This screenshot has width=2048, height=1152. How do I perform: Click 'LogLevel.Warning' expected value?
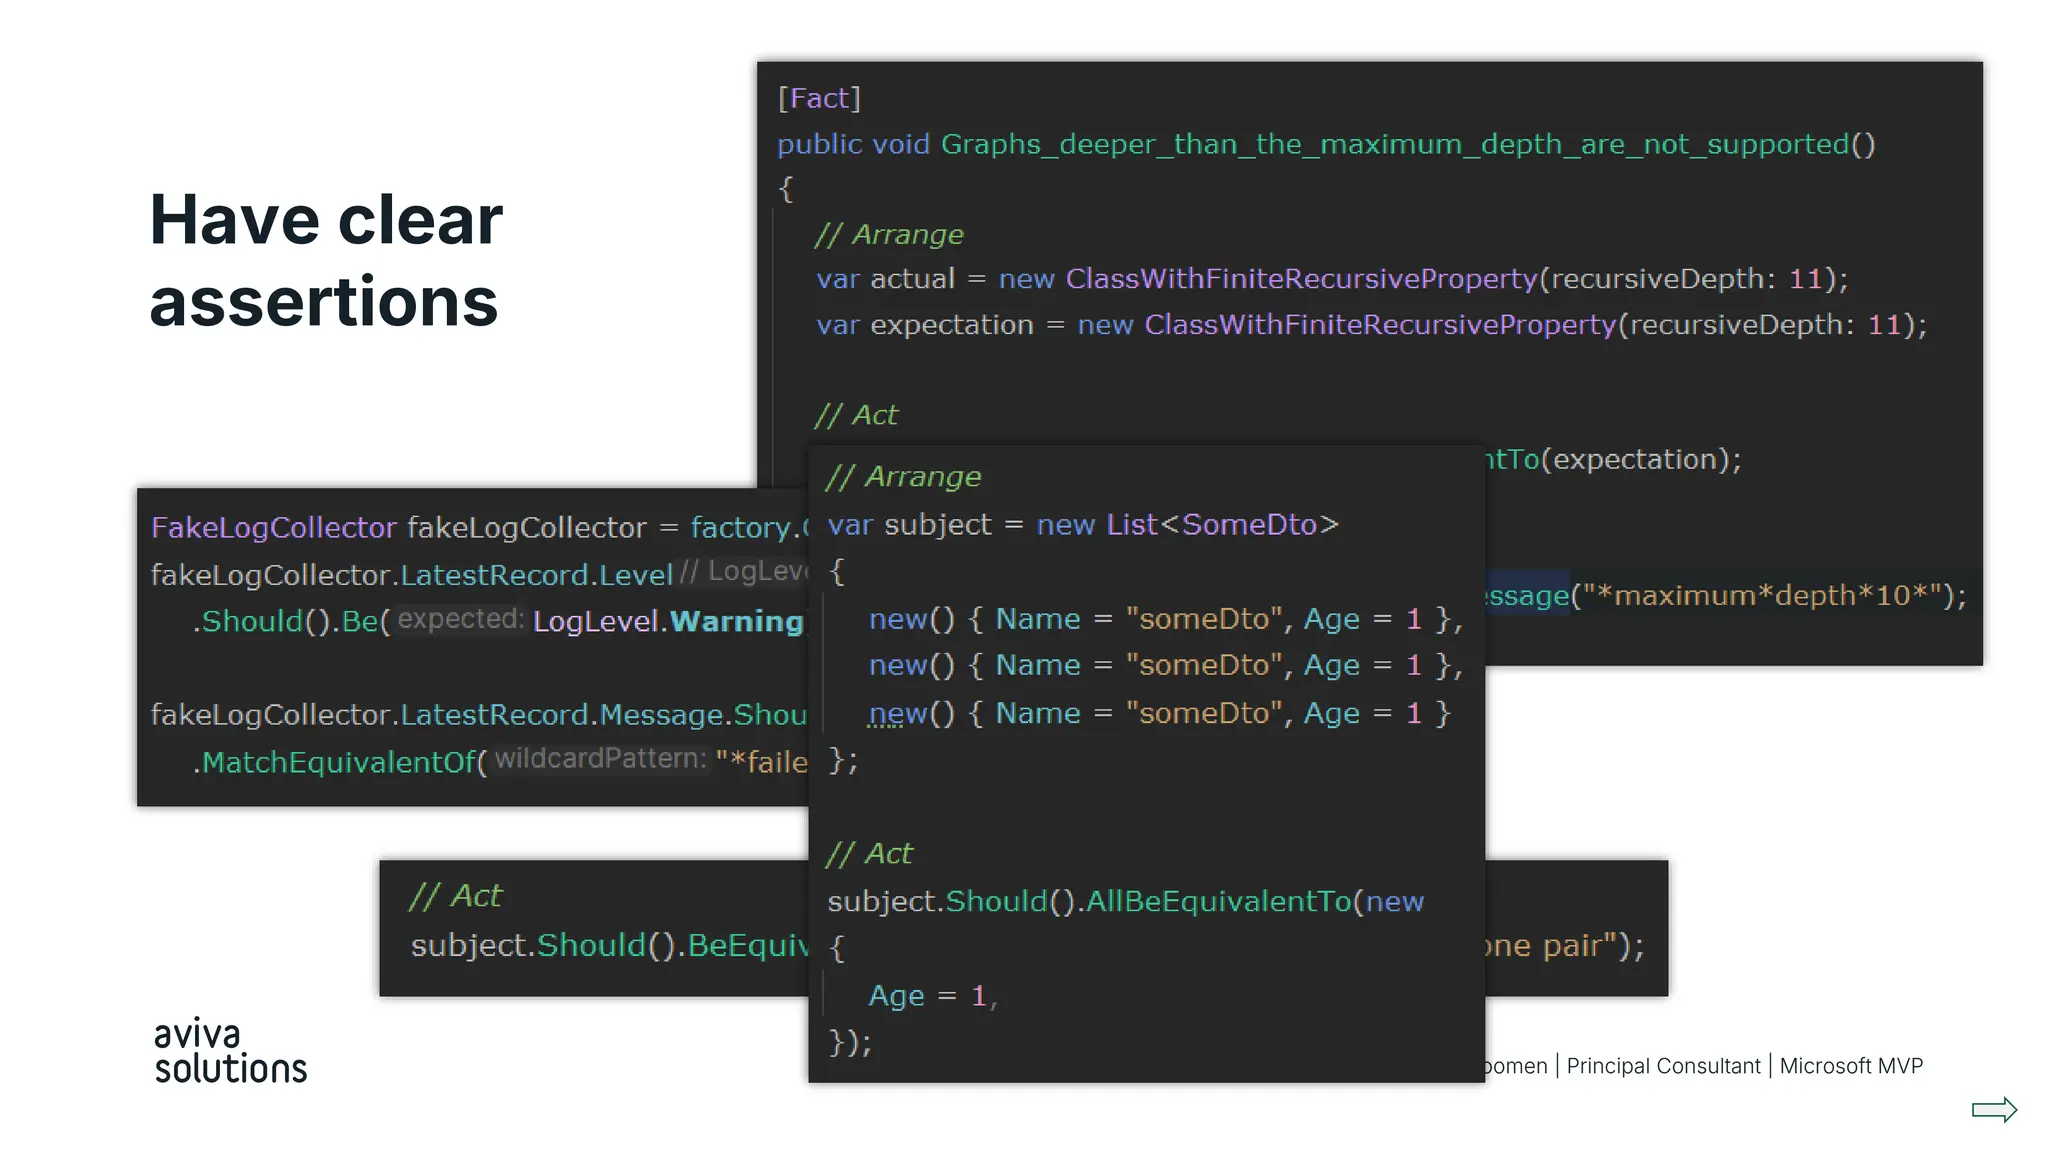[x=668, y=621]
